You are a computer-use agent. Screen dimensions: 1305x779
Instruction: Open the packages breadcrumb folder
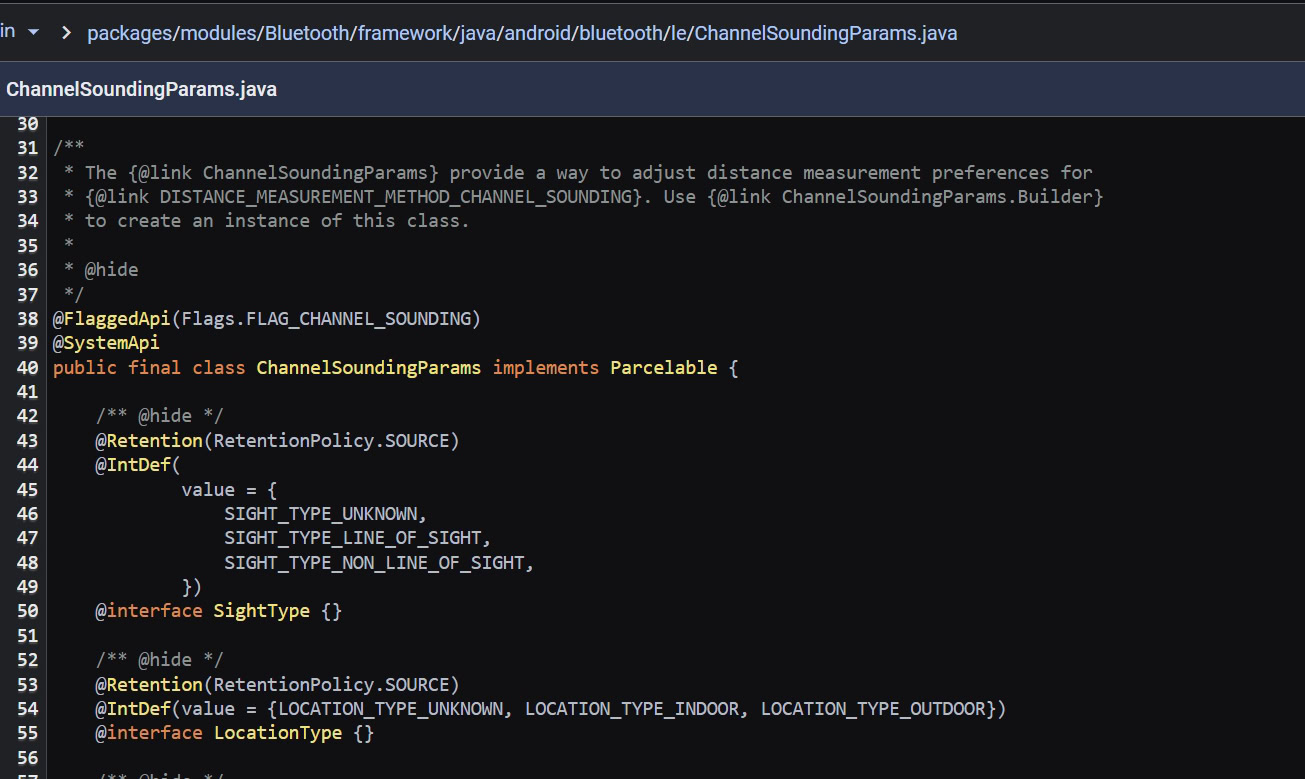point(128,33)
